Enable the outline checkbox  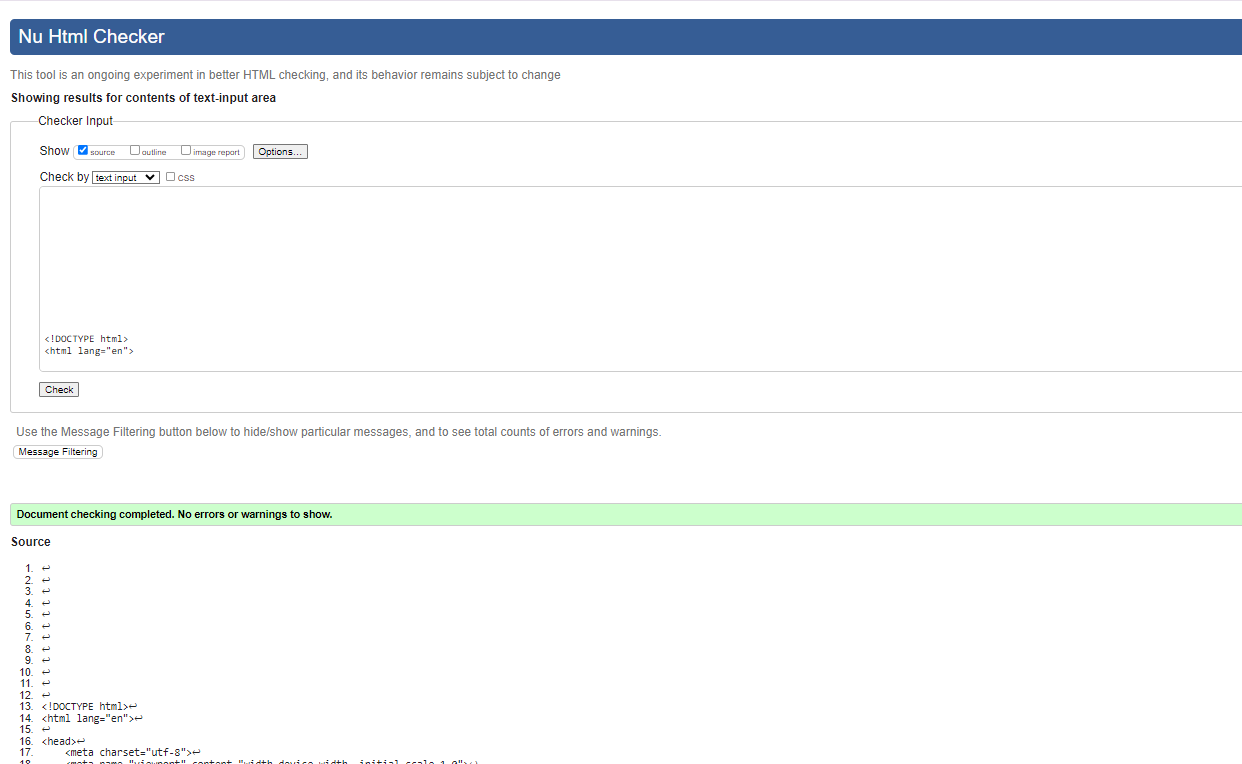click(135, 151)
